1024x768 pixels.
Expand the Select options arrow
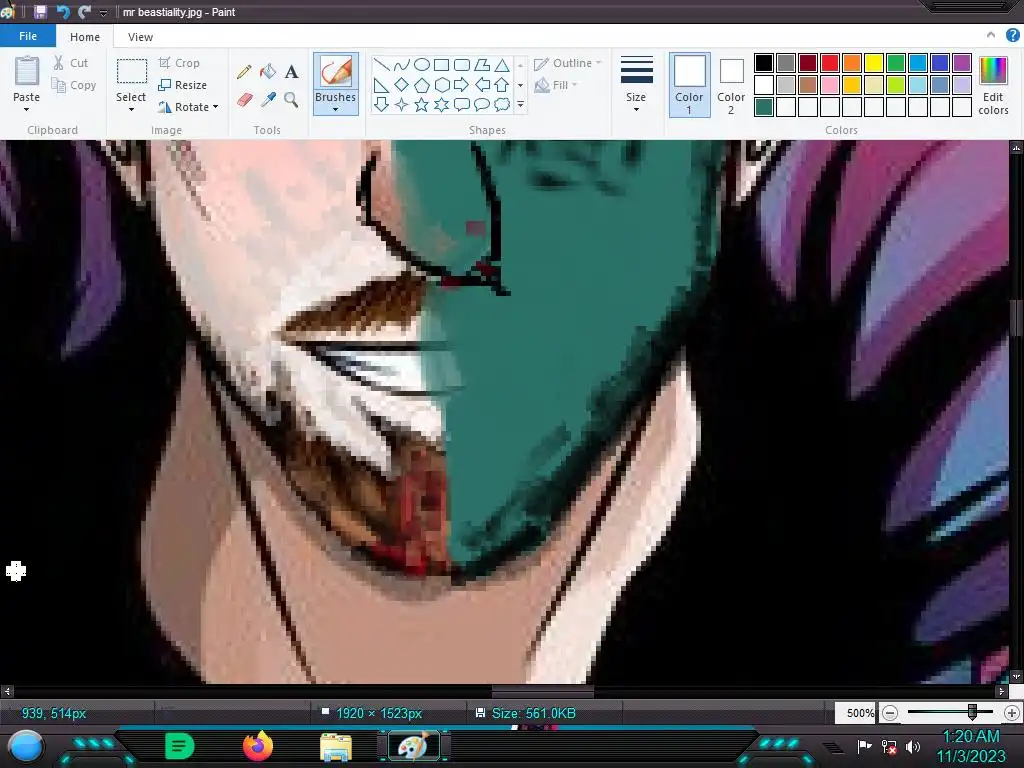pyautogui.click(x=131, y=109)
